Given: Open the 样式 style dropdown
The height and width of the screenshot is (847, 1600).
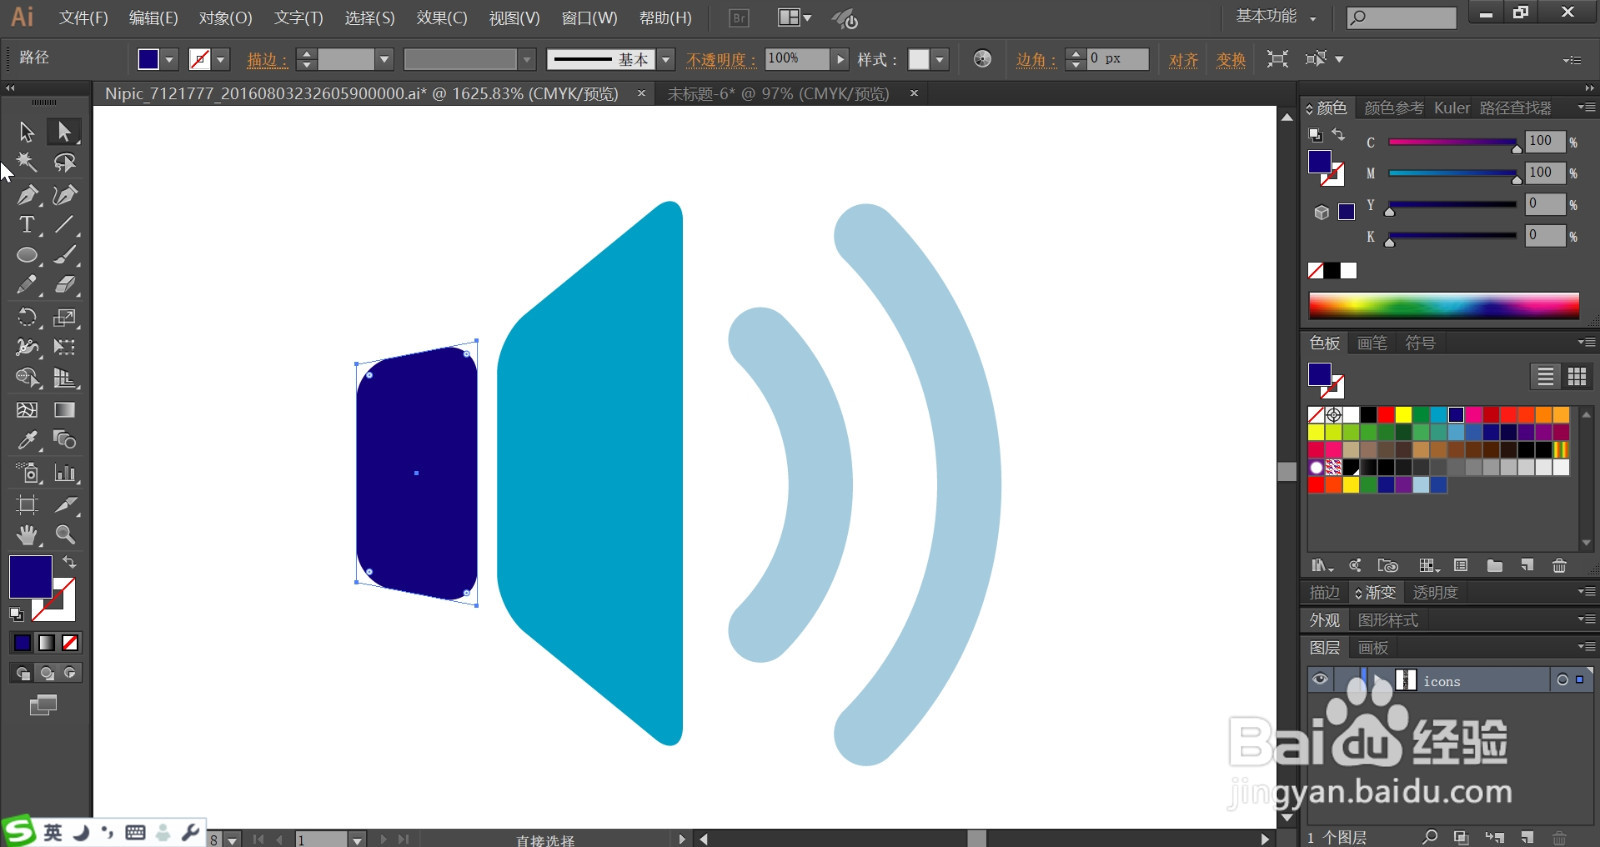Looking at the screenshot, I should pyautogui.click(x=939, y=59).
